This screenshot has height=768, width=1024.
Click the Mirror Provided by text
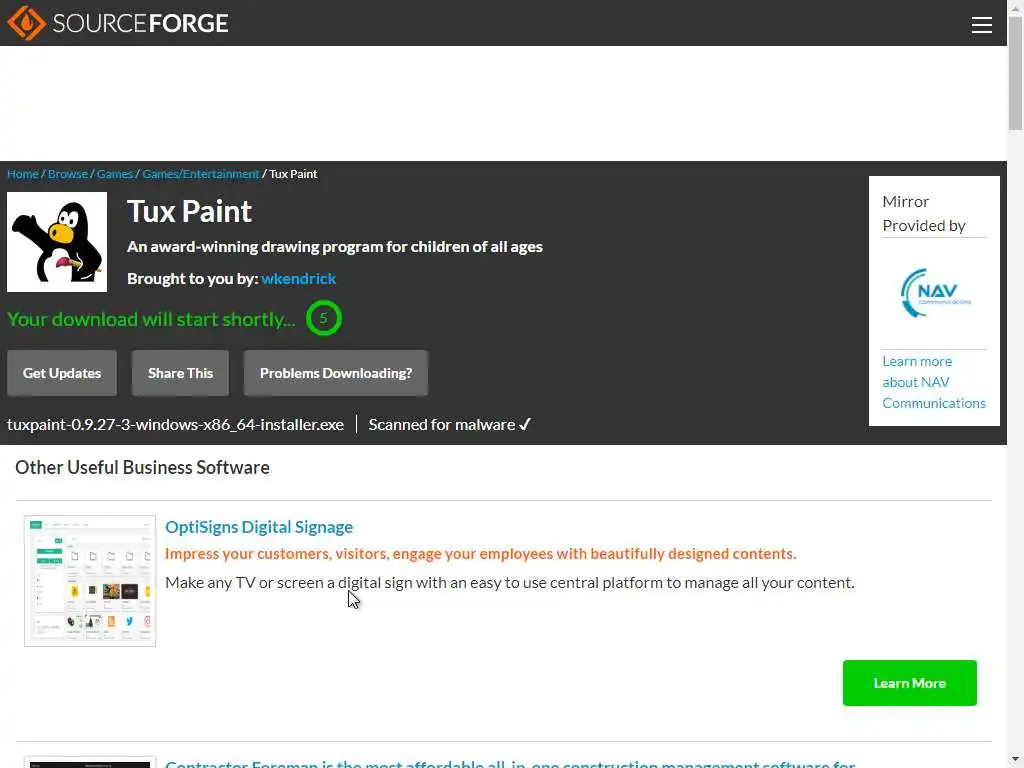(923, 214)
